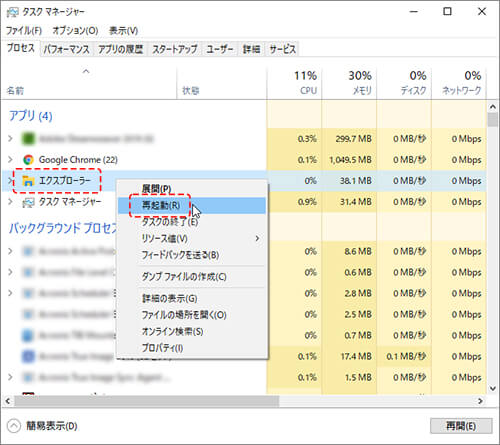Open the オプション(O) menu
Screen dimensions: 500x445
75,31
